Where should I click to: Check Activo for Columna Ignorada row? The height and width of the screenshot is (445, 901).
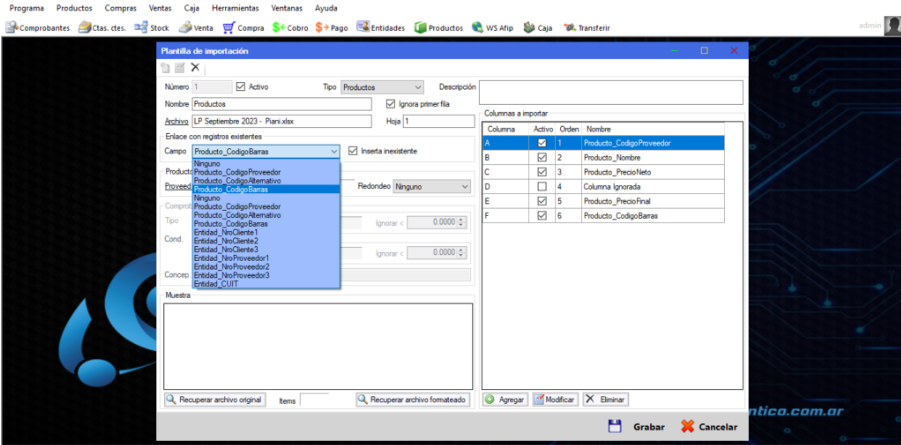click(542, 187)
